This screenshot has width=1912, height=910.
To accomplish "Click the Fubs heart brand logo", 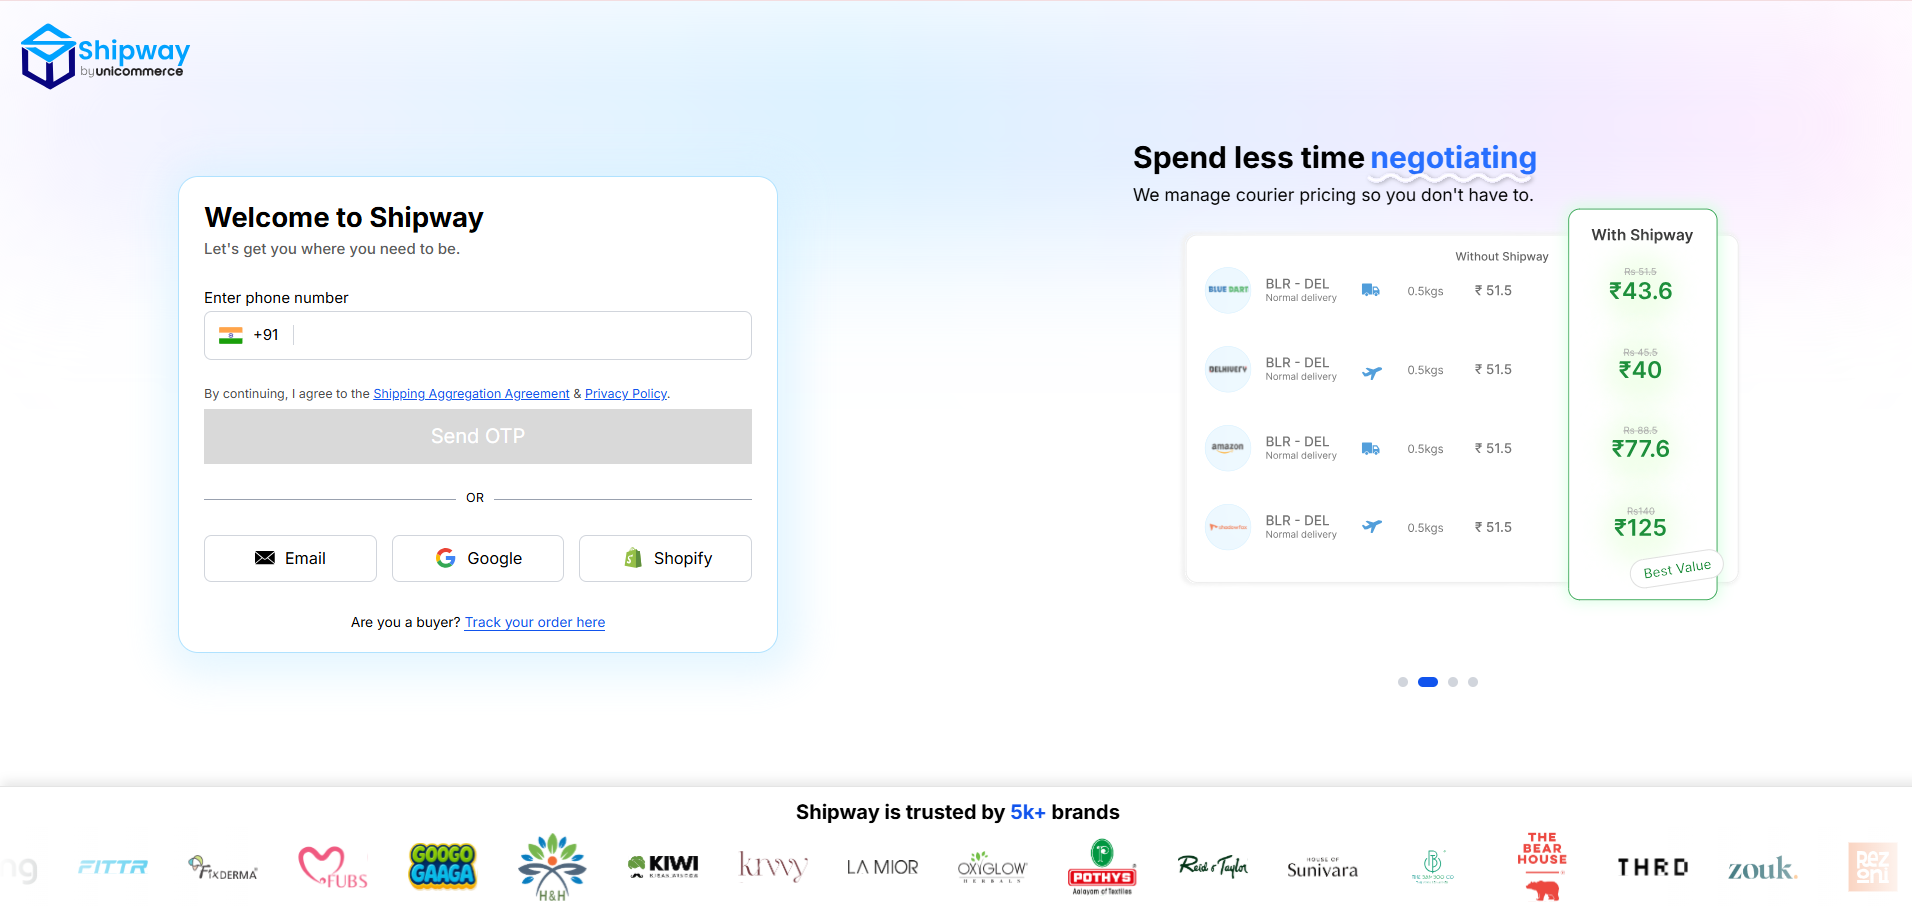I will [333, 867].
